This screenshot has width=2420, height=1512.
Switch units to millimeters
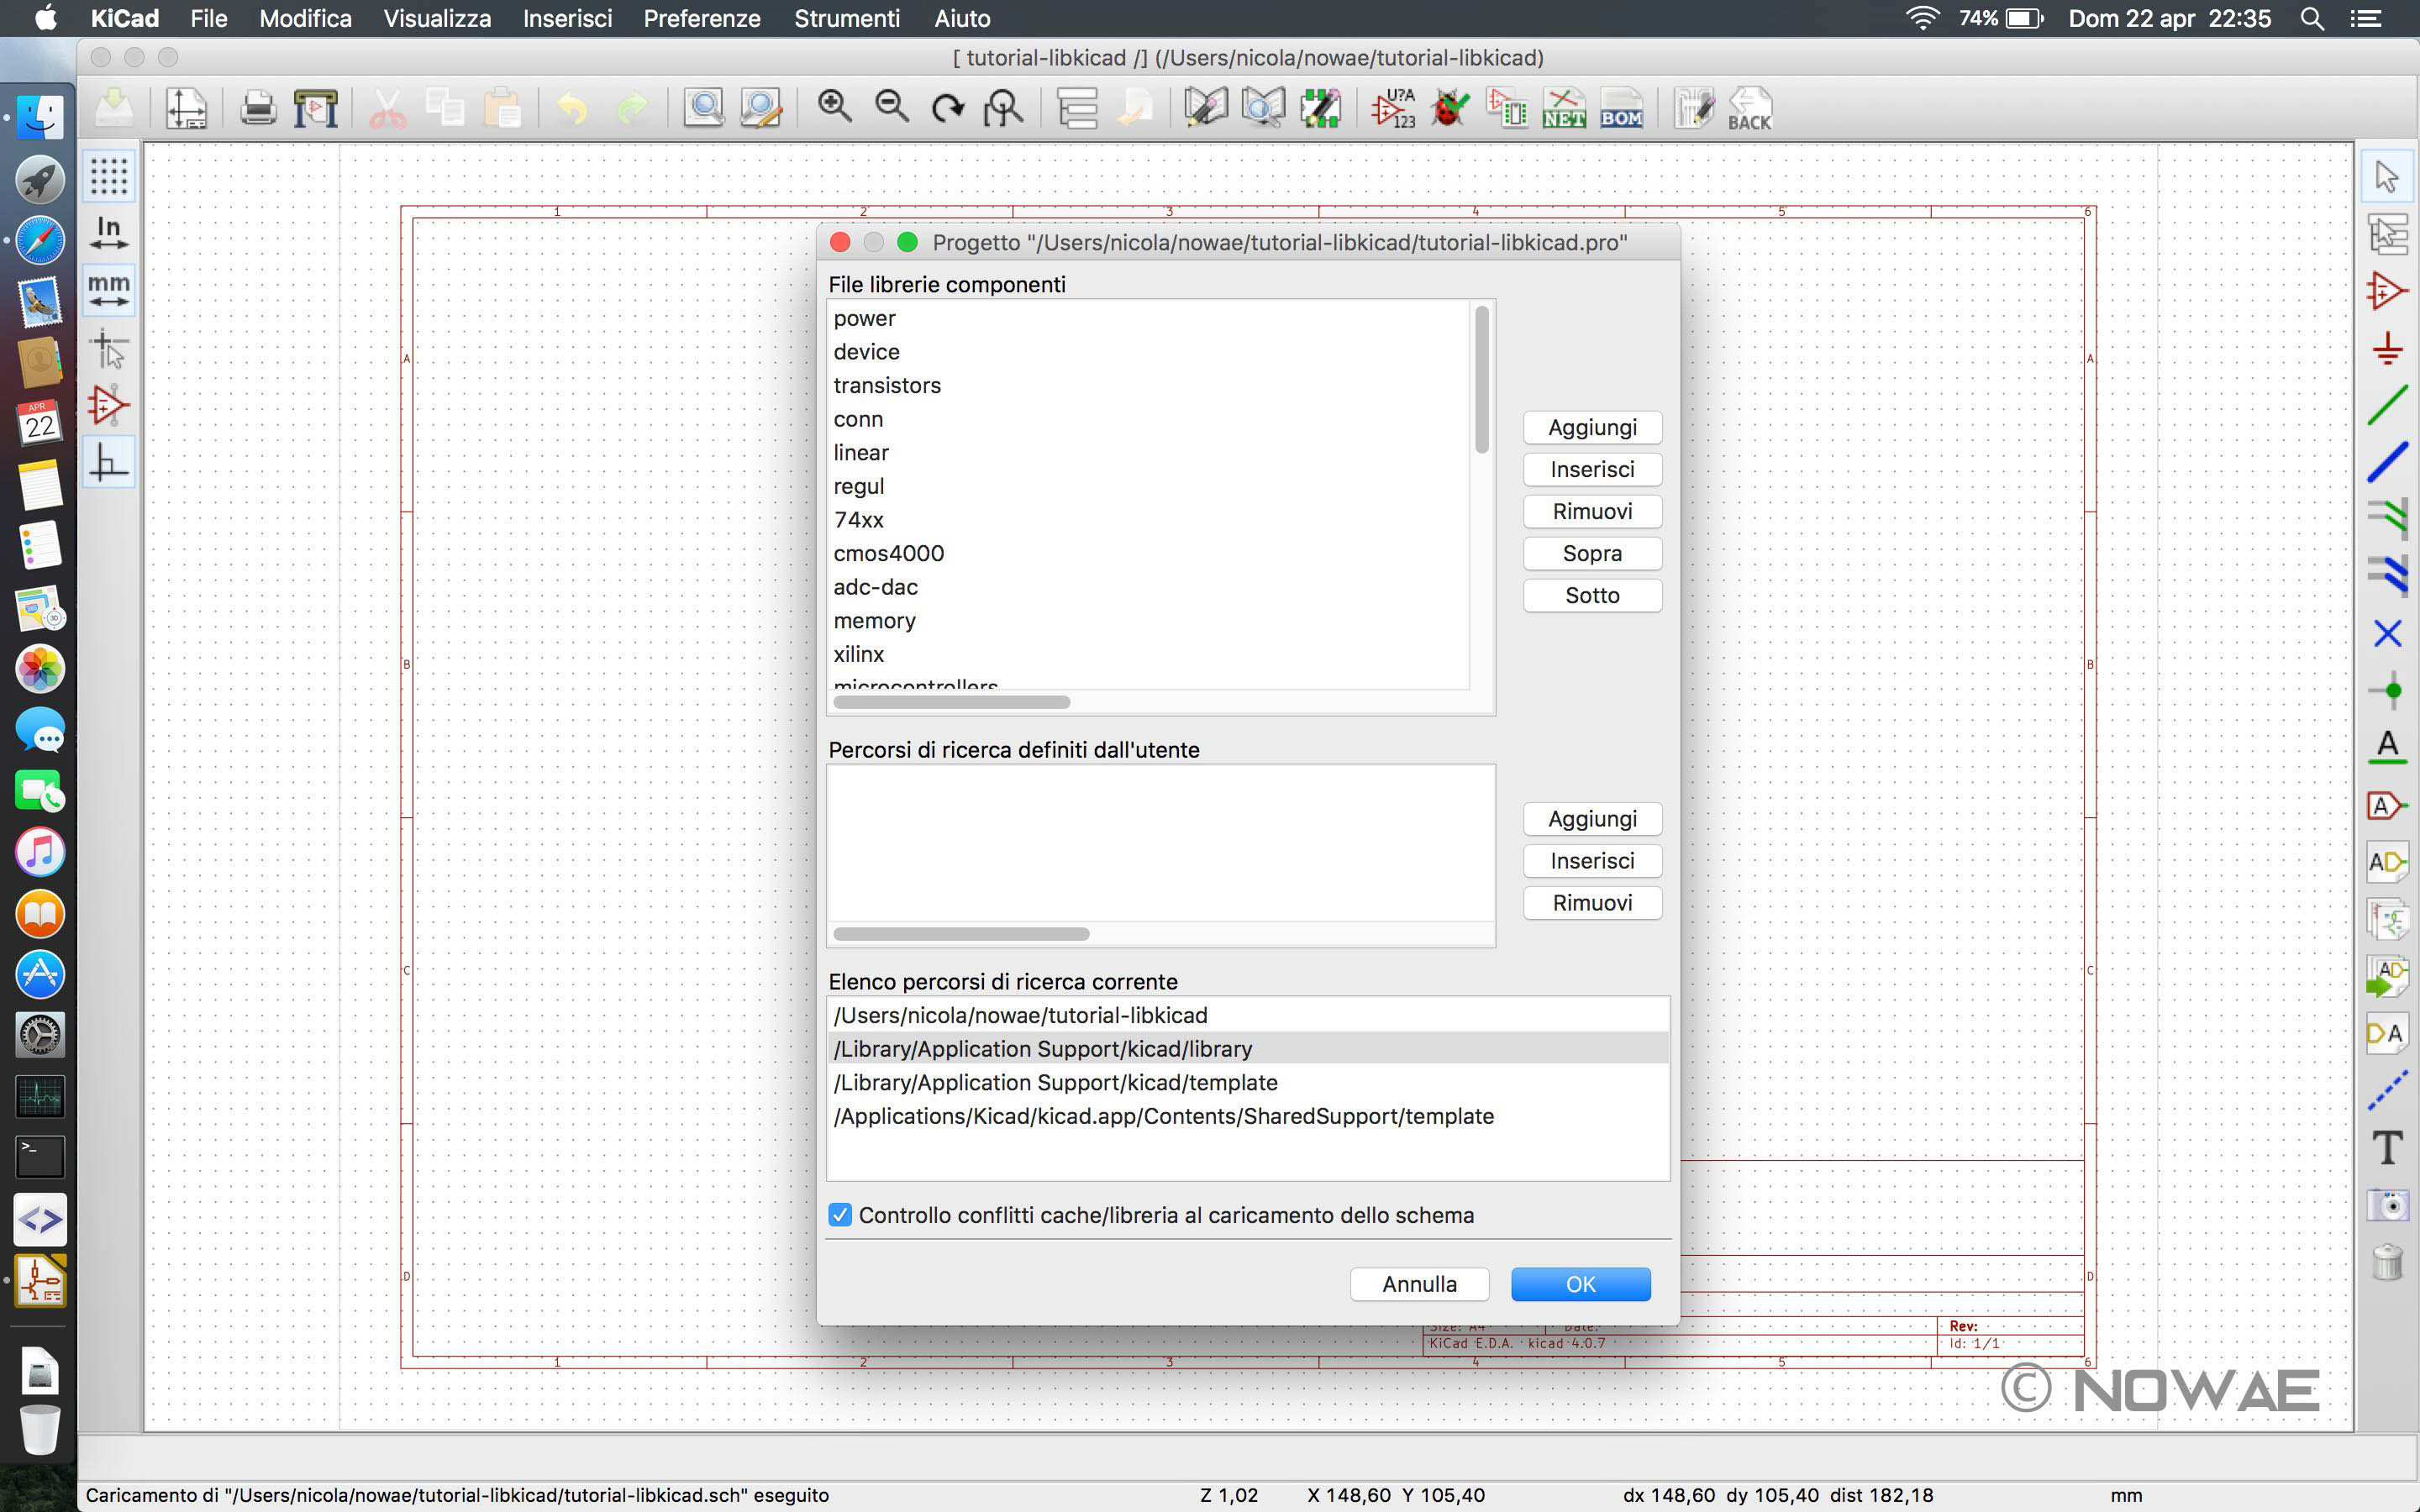click(x=109, y=290)
